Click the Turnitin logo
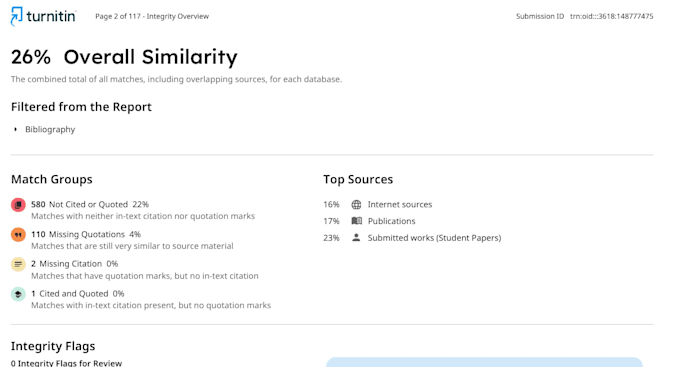680x367 pixels. click(43, 16)
